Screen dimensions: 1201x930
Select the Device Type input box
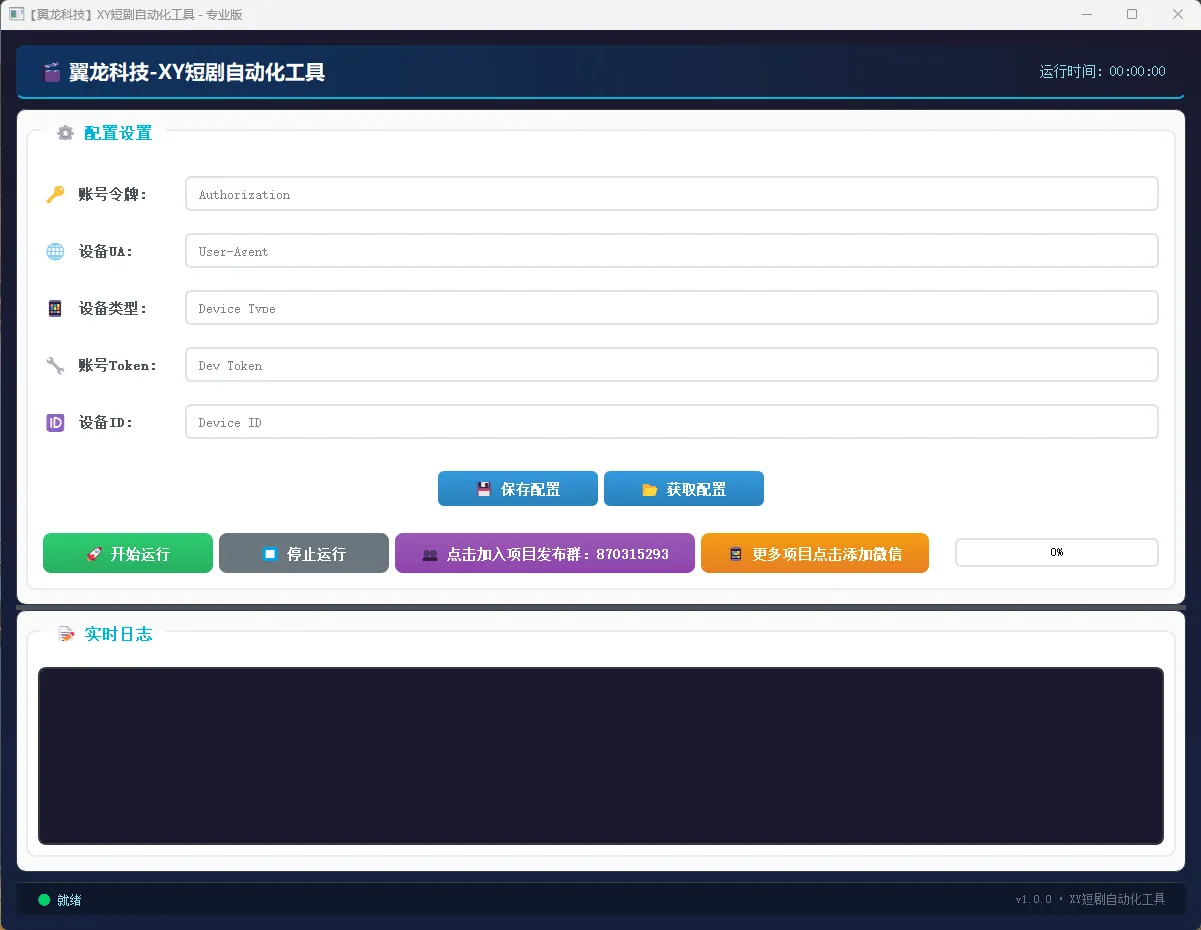(671, 309)
